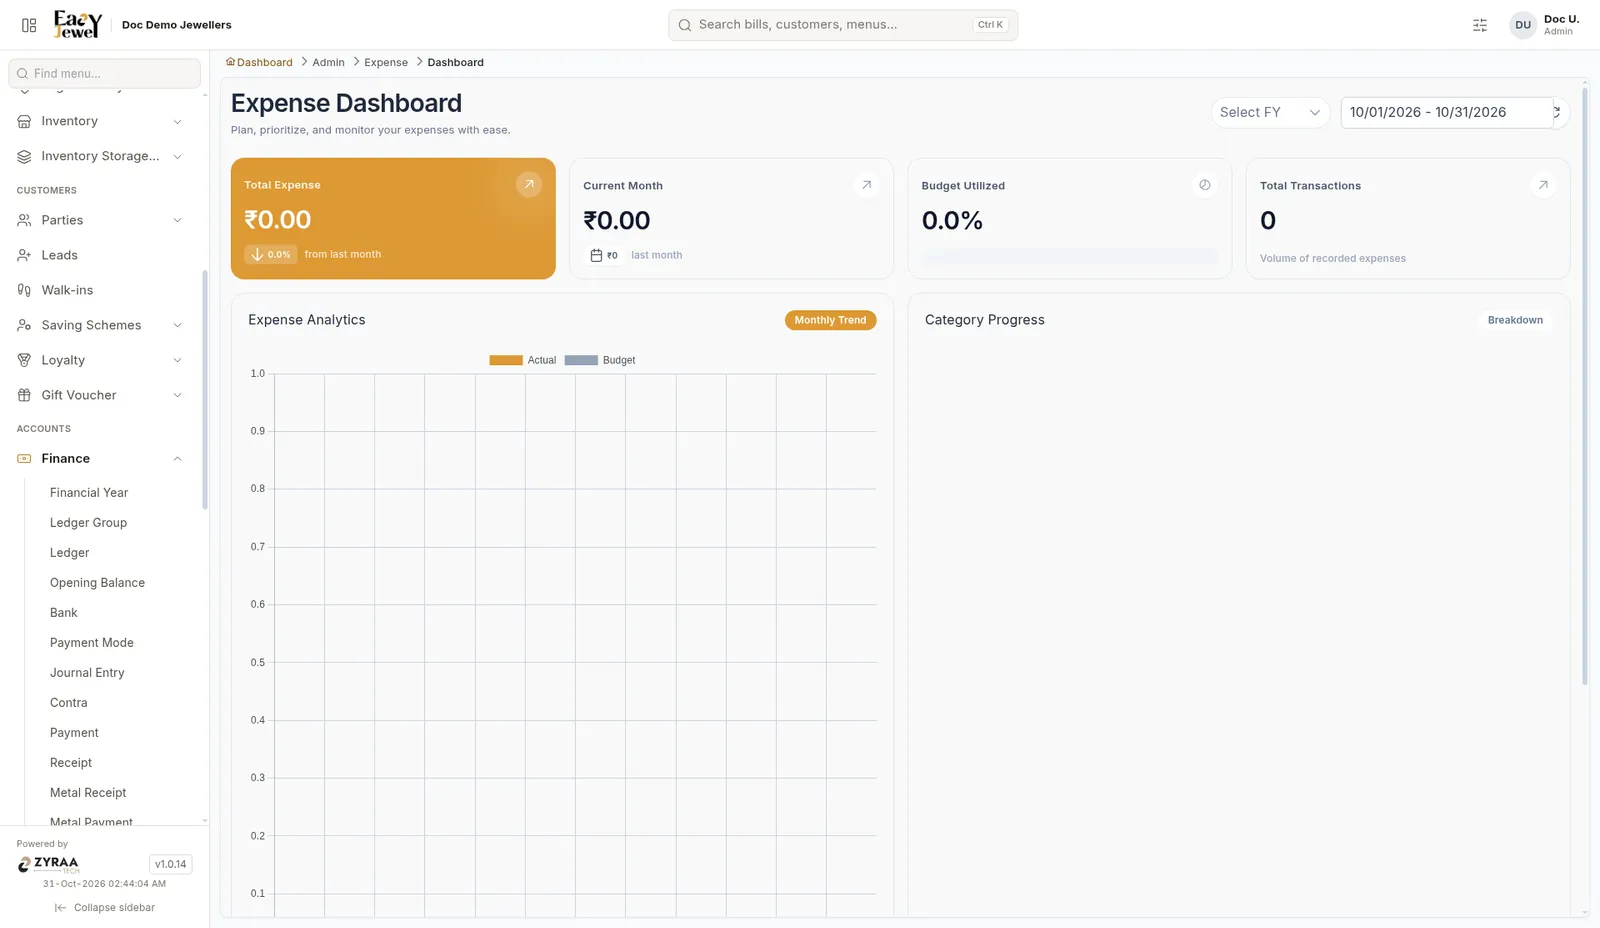This screenshot has width=1600, height=928.
Task: Click the Leads person-add icon
Action: pyautogui.click(x=24, y=255)
